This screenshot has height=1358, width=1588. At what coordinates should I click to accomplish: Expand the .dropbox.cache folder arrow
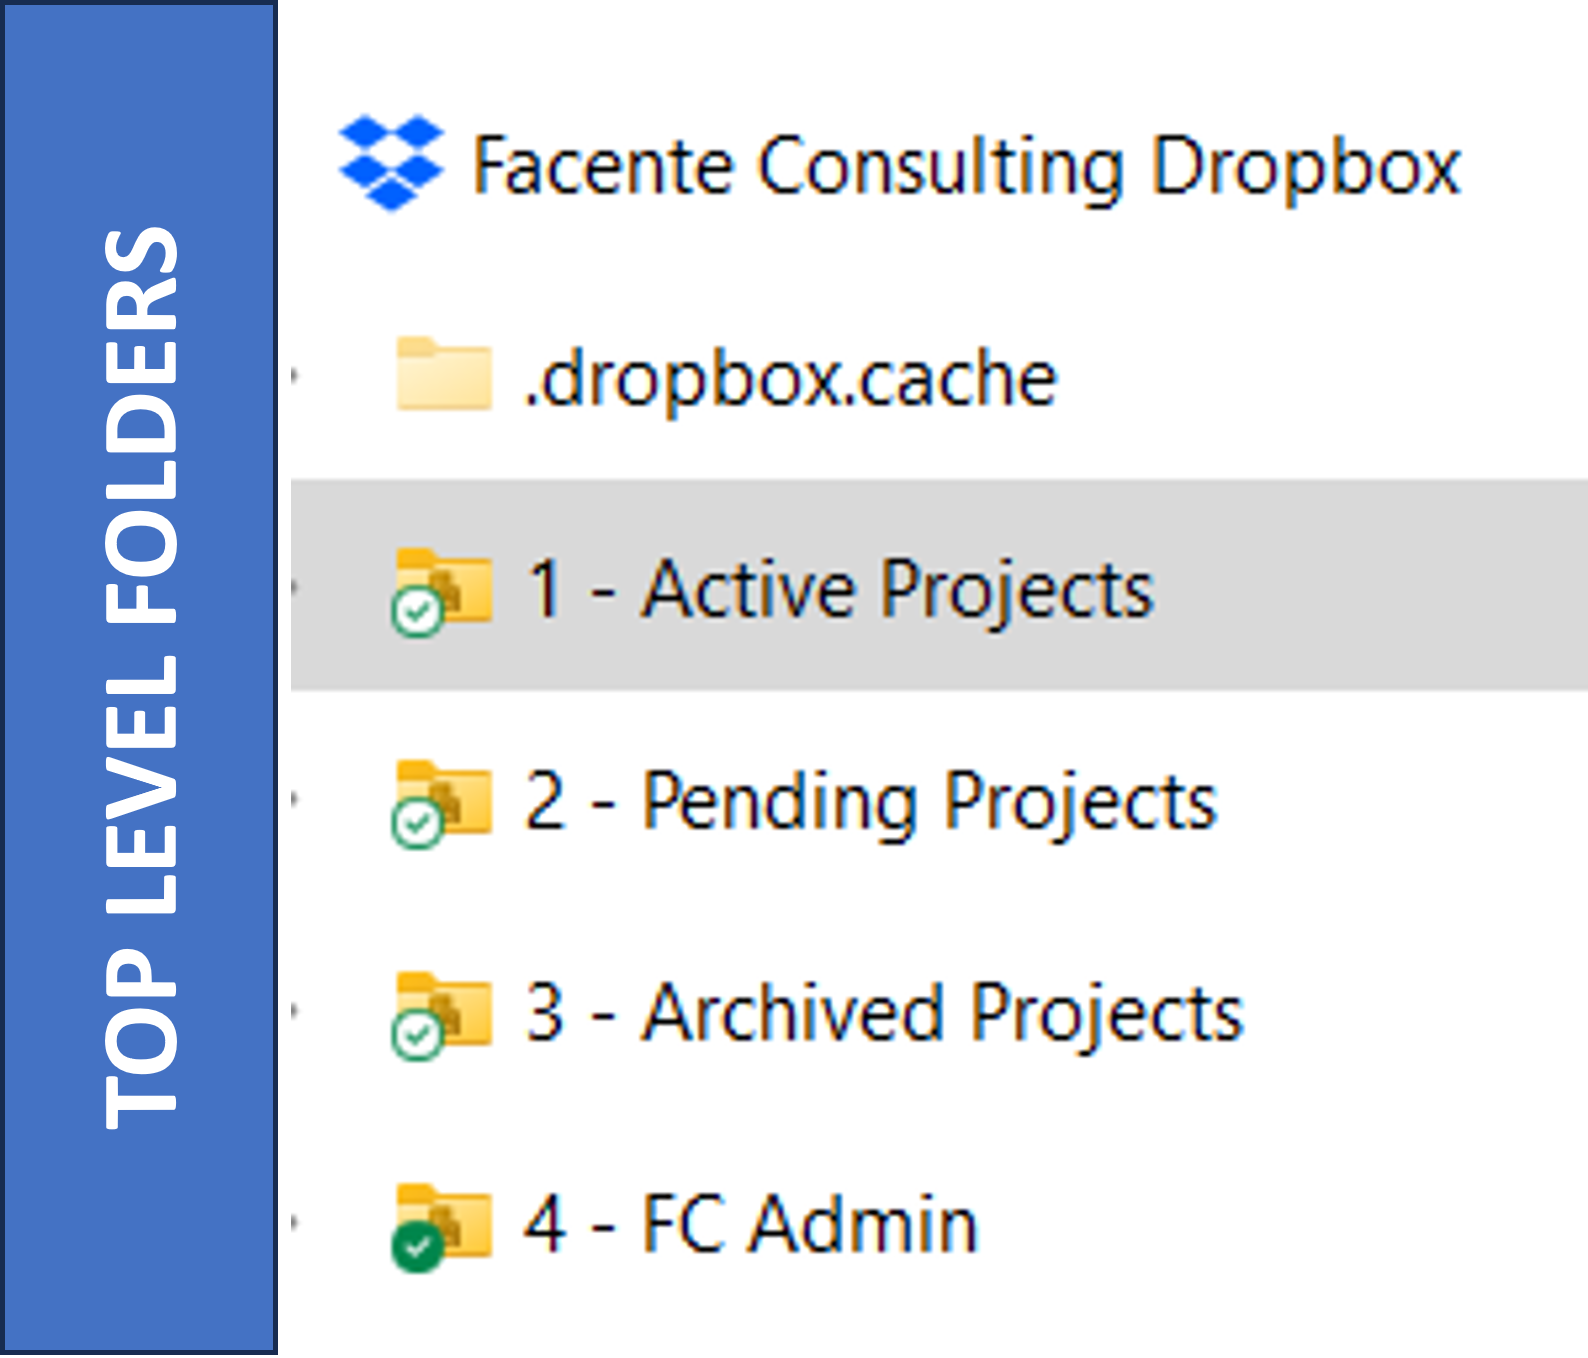point(295,376)
